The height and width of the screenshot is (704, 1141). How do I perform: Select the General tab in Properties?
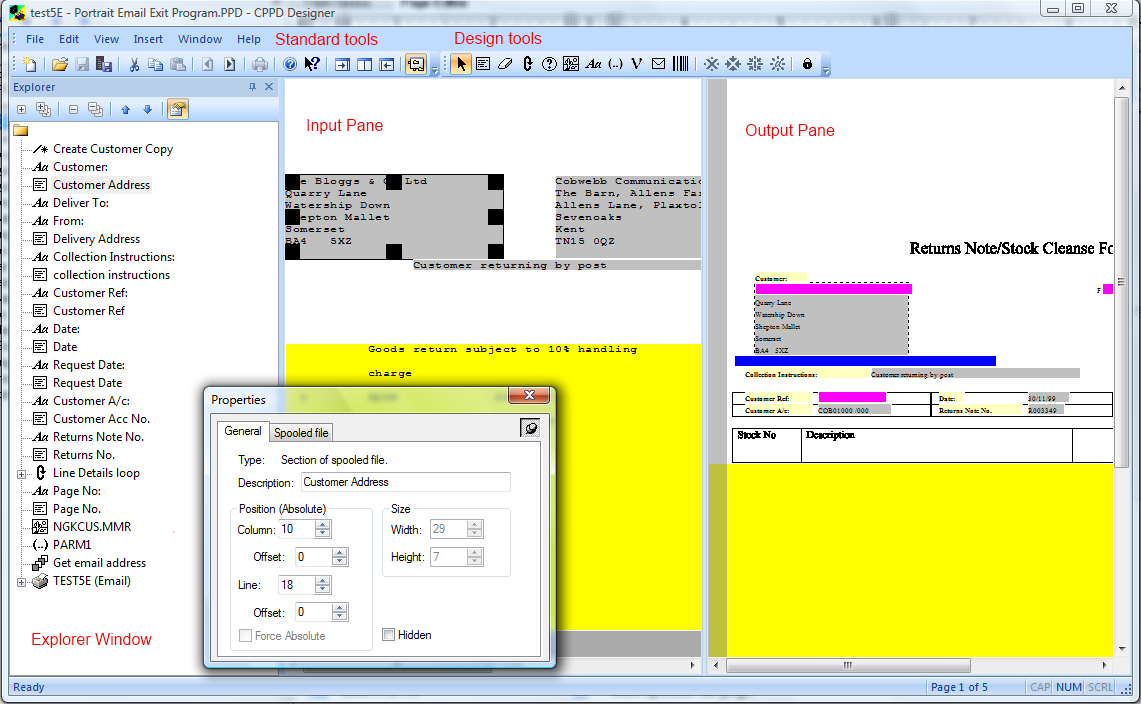(x=243, y=431)
